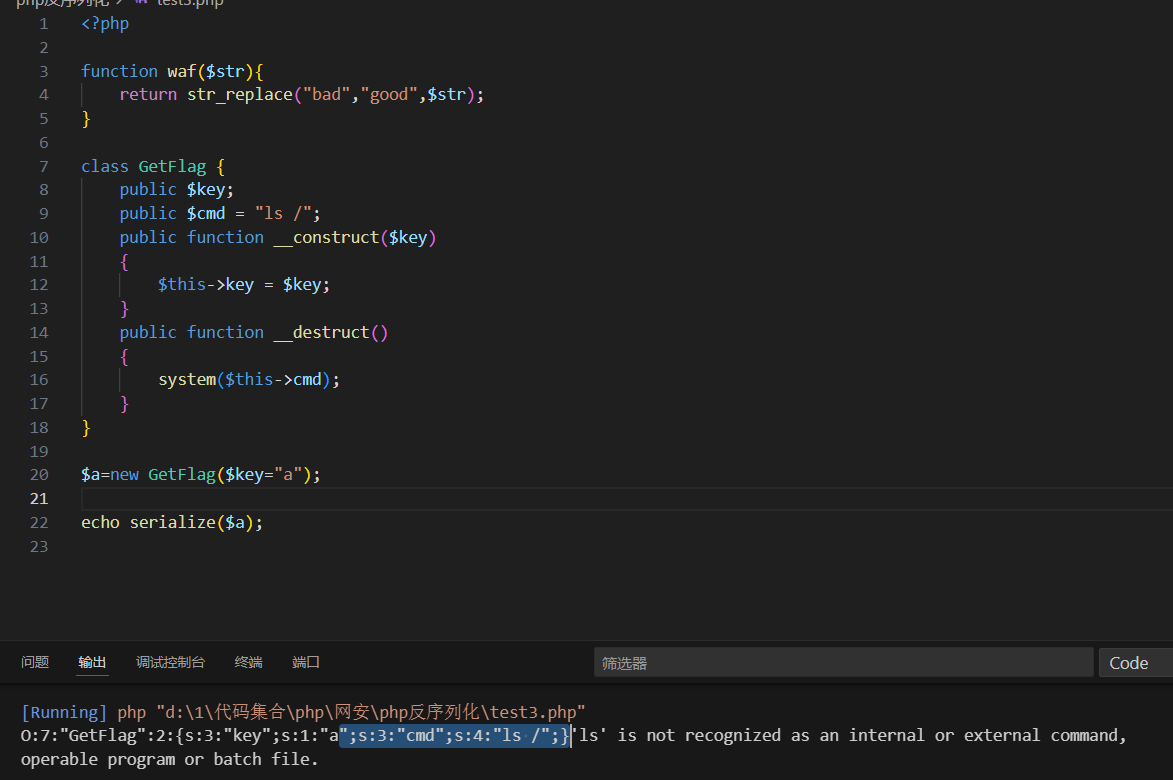
Task: Click the "bad" string literal
Action: (327, 94)
